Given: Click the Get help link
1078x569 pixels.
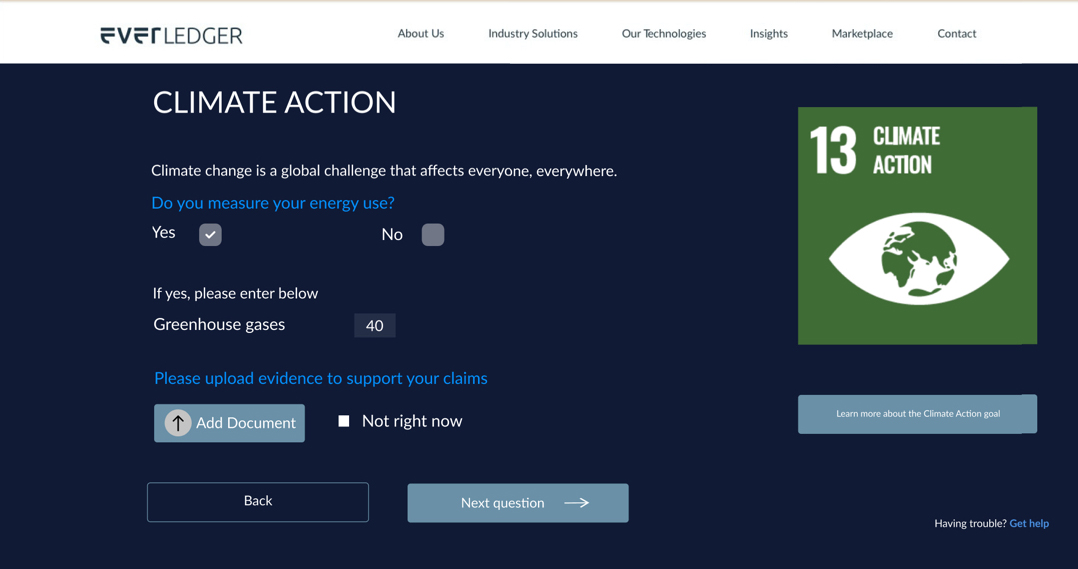Looking at the screenshot, I should (x=1028, y=524).
